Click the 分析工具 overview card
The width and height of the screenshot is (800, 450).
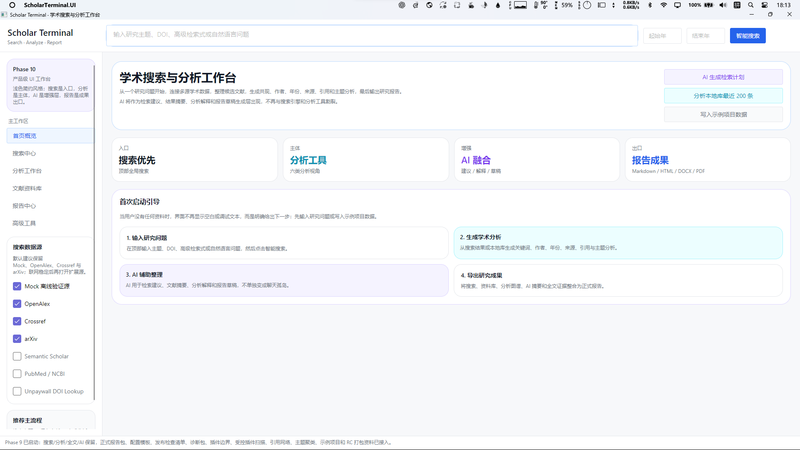coord(366,160)
